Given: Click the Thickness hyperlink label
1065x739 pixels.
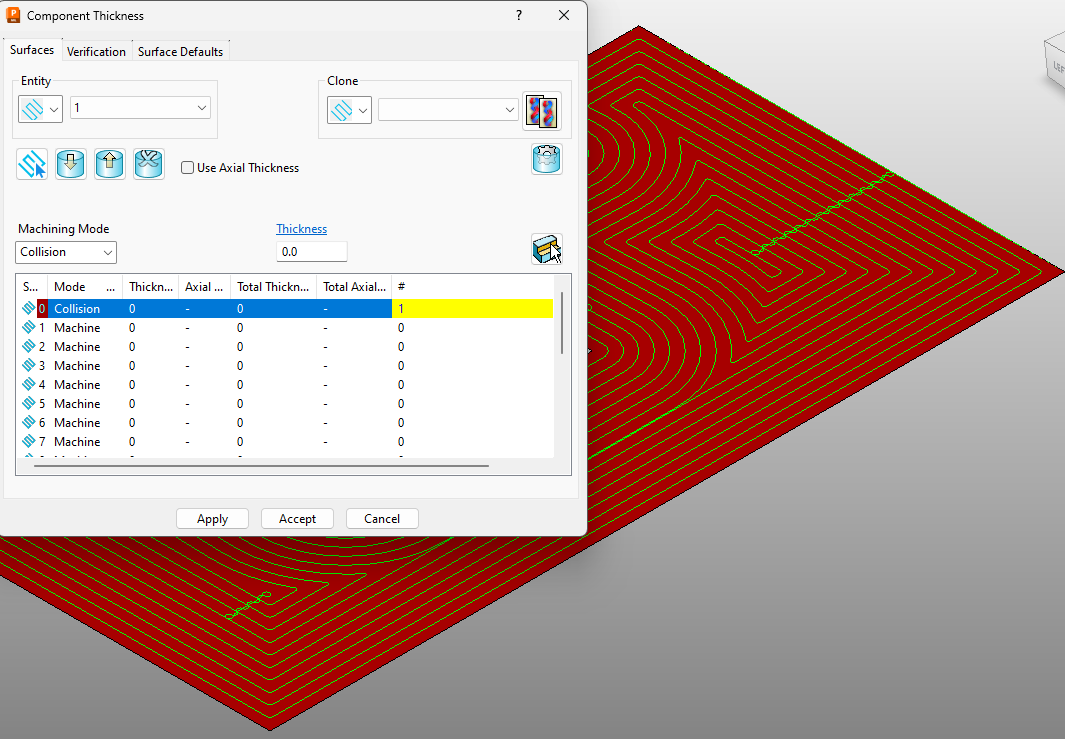Looking at the screenshot, I should point(301,228).
